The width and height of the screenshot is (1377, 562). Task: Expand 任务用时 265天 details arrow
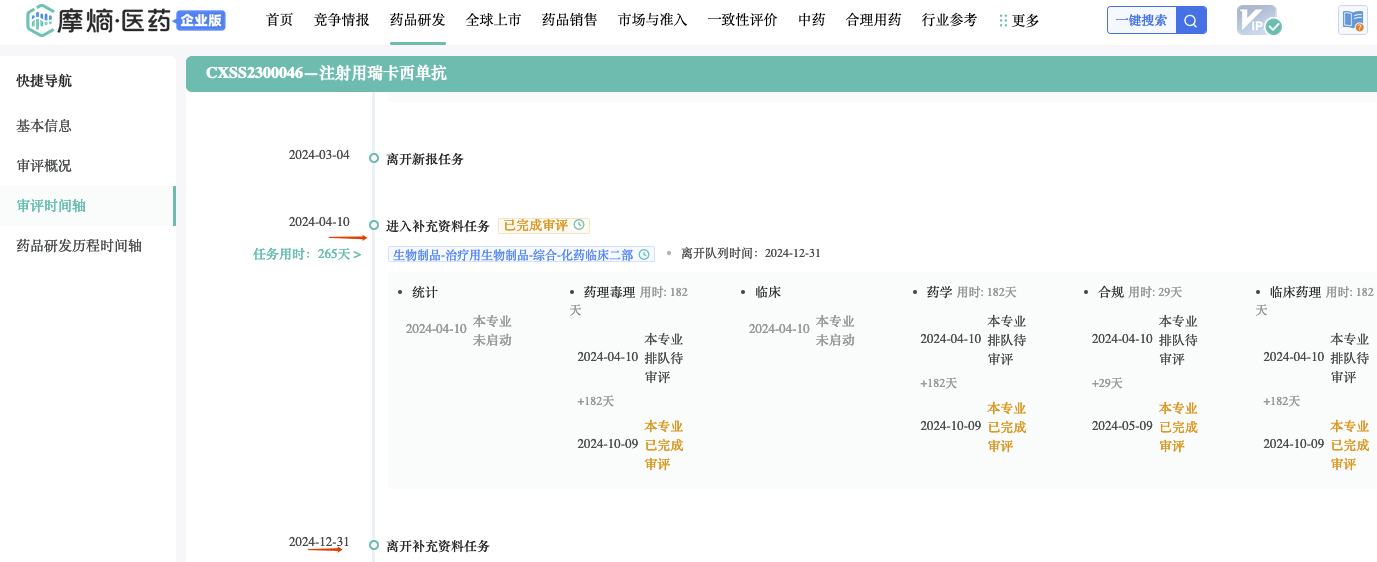357,254
